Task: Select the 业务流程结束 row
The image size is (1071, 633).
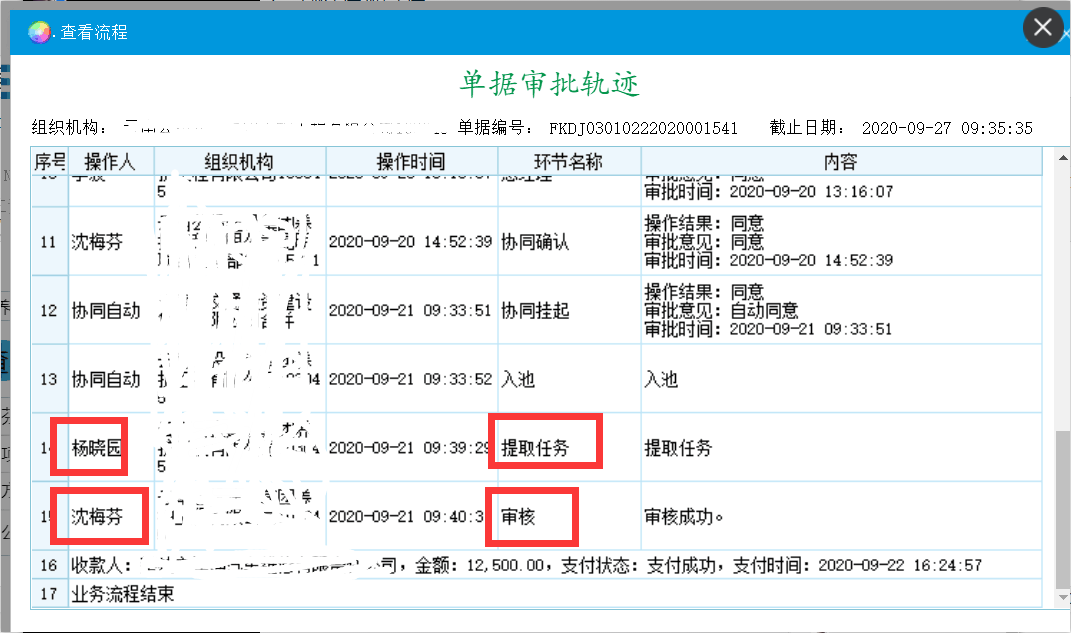Action: coord(122,594)
